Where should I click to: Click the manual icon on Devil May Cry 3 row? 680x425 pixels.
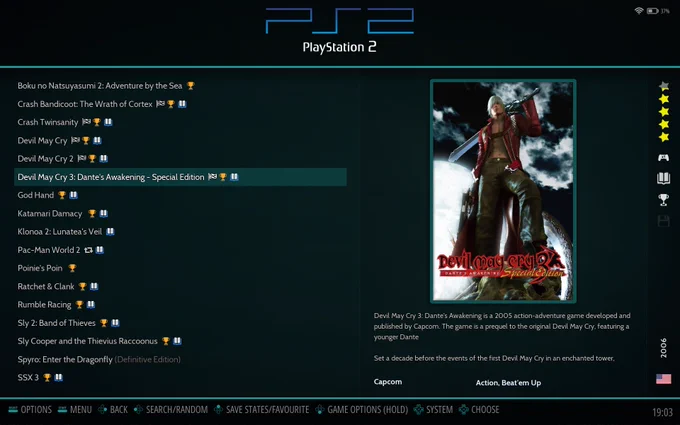(234, 177)
